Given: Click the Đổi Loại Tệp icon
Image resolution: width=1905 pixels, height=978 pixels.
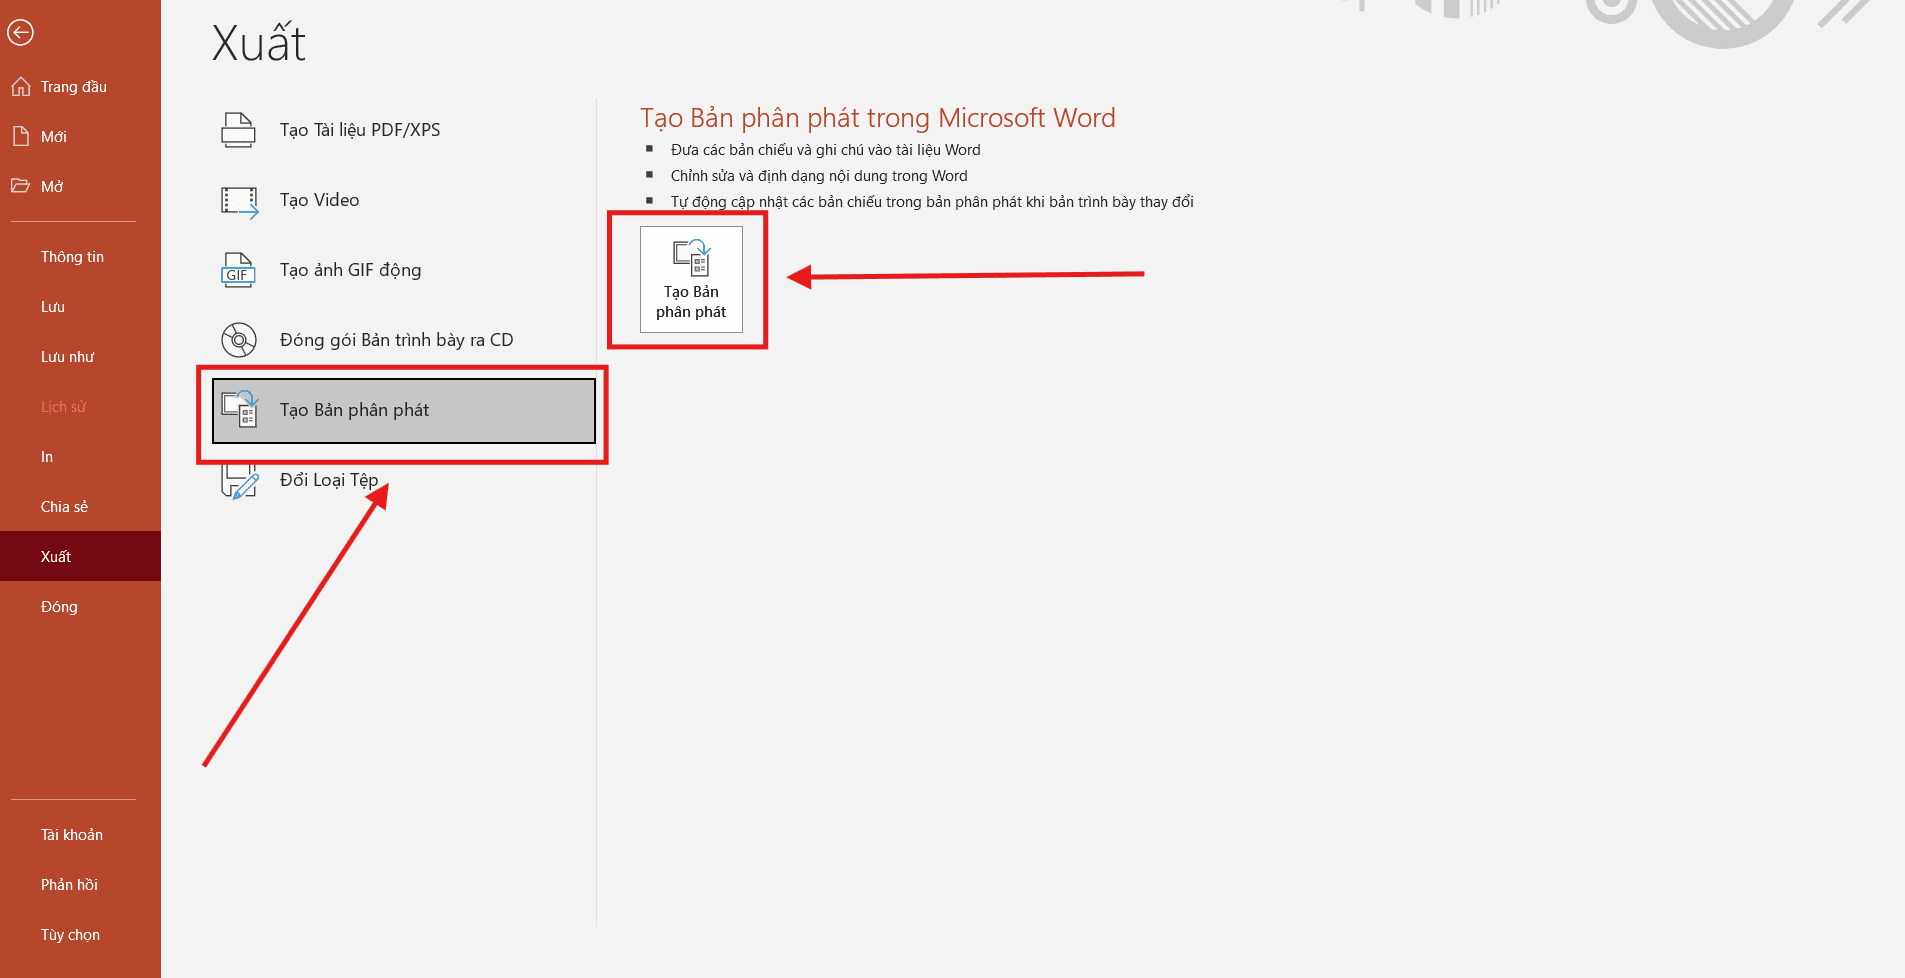Looking at the screenshot, I should coord(240,482).
